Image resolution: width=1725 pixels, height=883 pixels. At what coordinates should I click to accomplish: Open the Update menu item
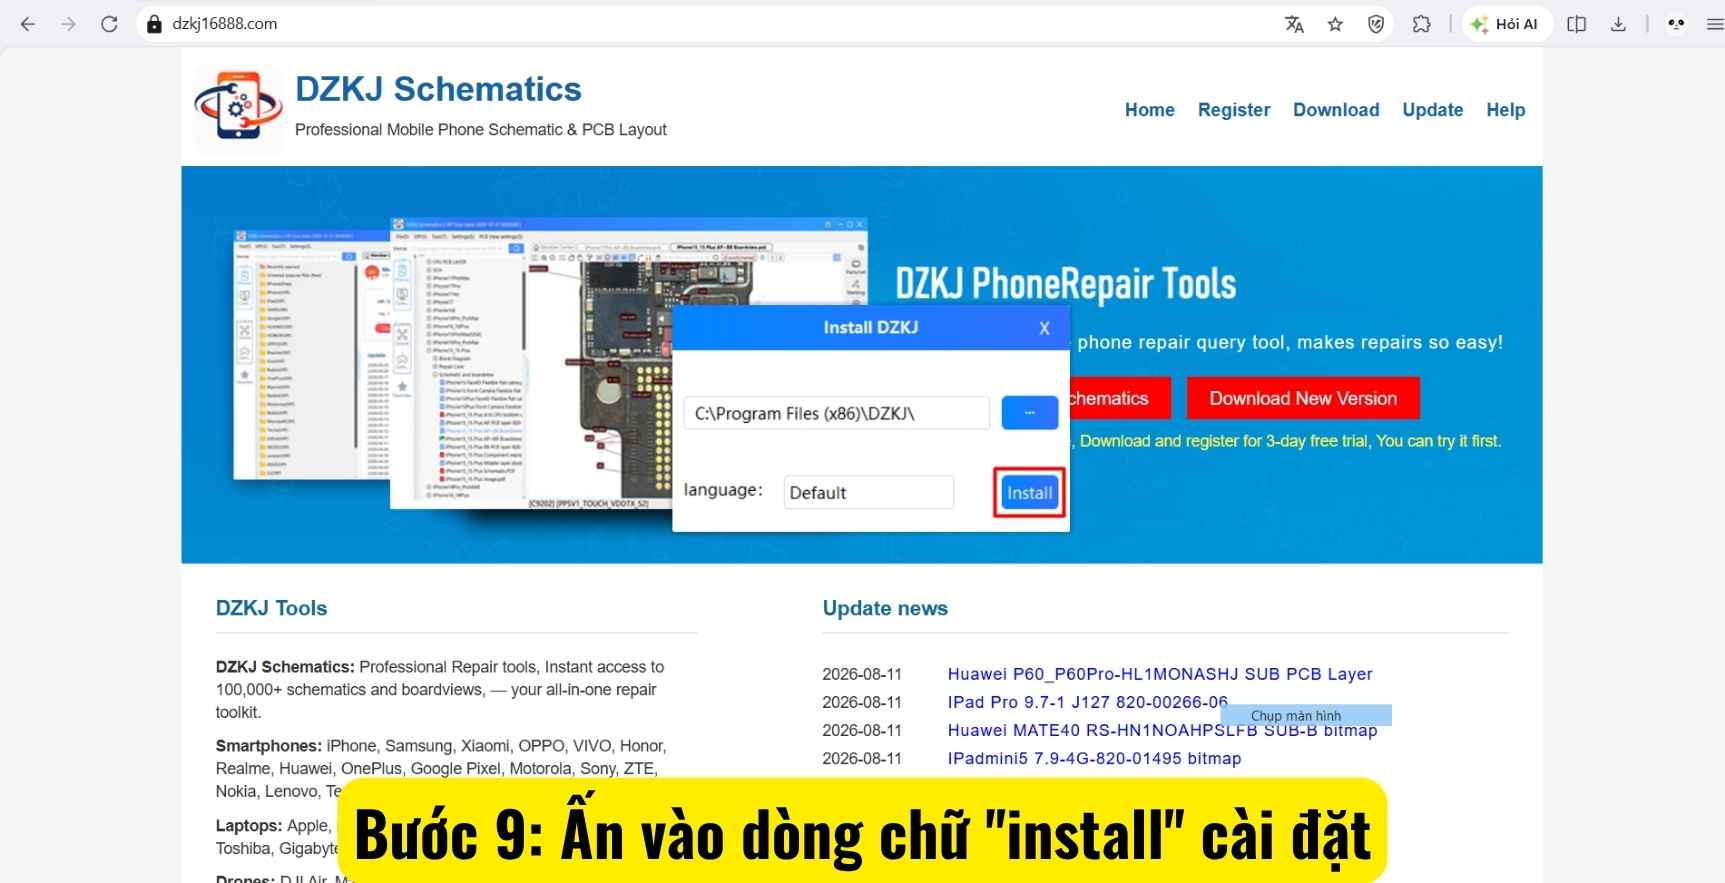coord(1432,110)
